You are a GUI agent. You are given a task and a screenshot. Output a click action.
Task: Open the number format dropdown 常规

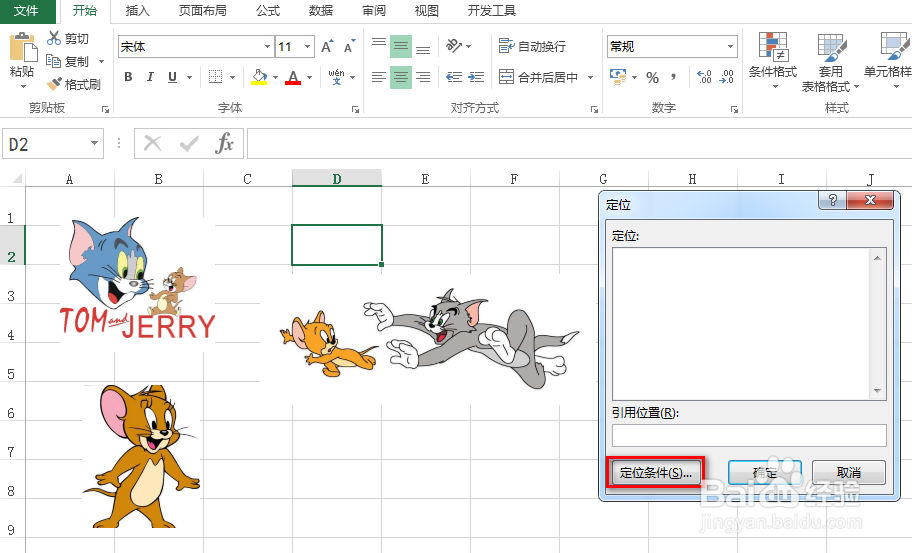click(731, 47)
